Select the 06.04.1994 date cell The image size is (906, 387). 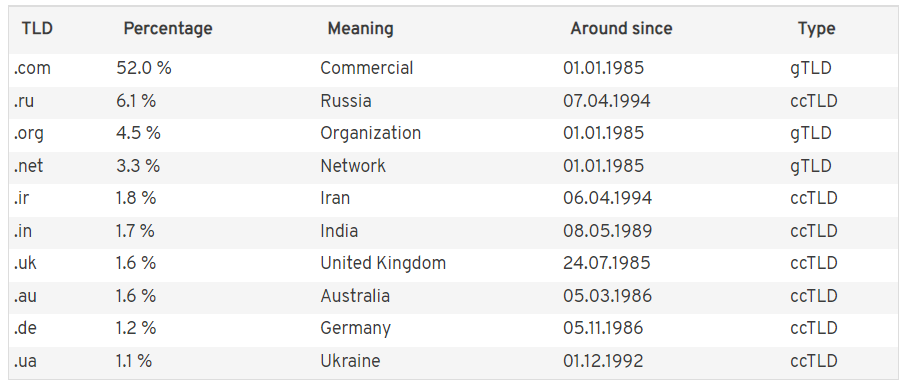tap(607, 198)
